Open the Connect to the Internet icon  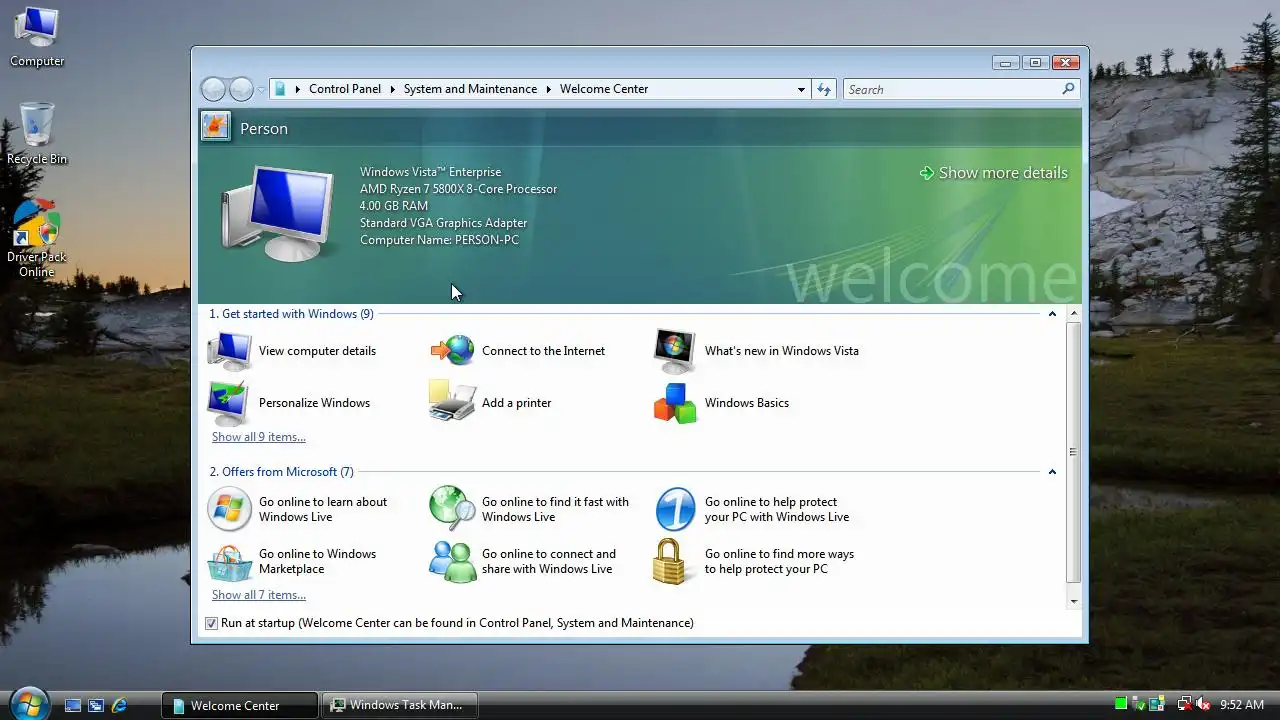[452, 351]
